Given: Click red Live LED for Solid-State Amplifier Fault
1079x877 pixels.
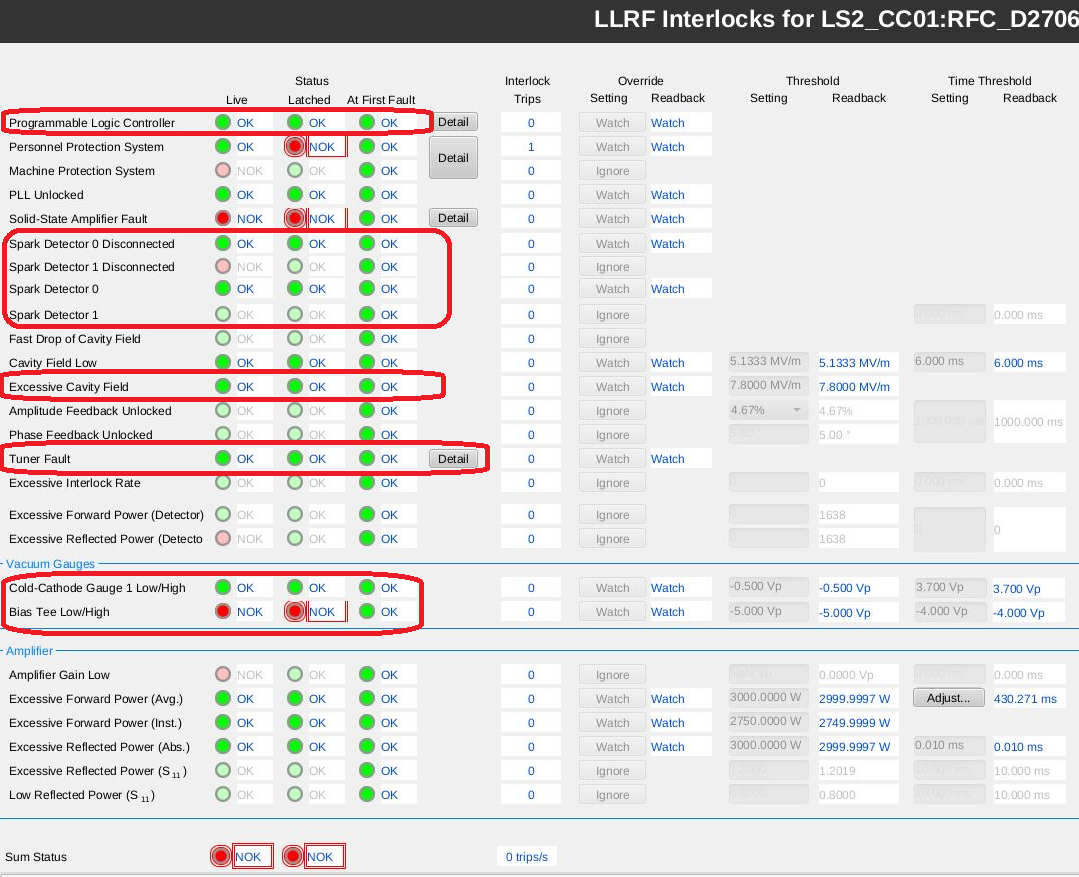Looking at the screenshot, I should 222,219.
